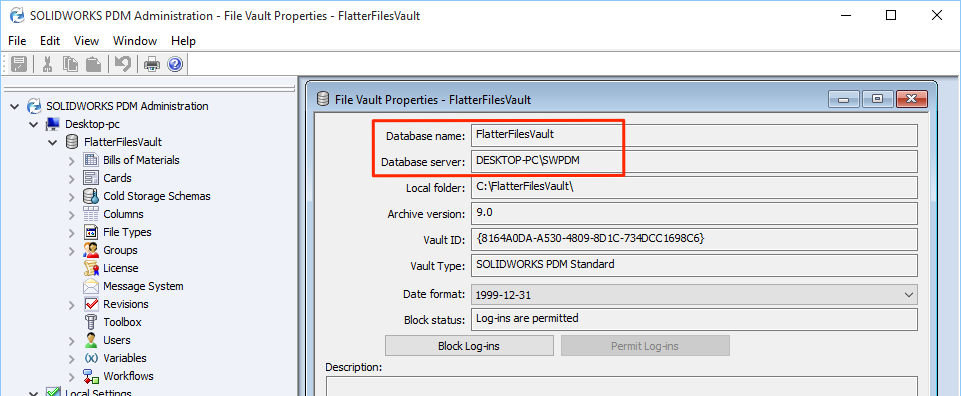Click the Message System envelope icon
This screenshot has height=396, width=961.
91,286
